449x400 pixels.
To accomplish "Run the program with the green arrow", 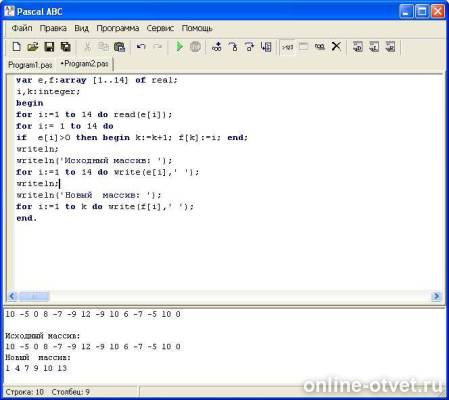I will click(x=180, y=47).
